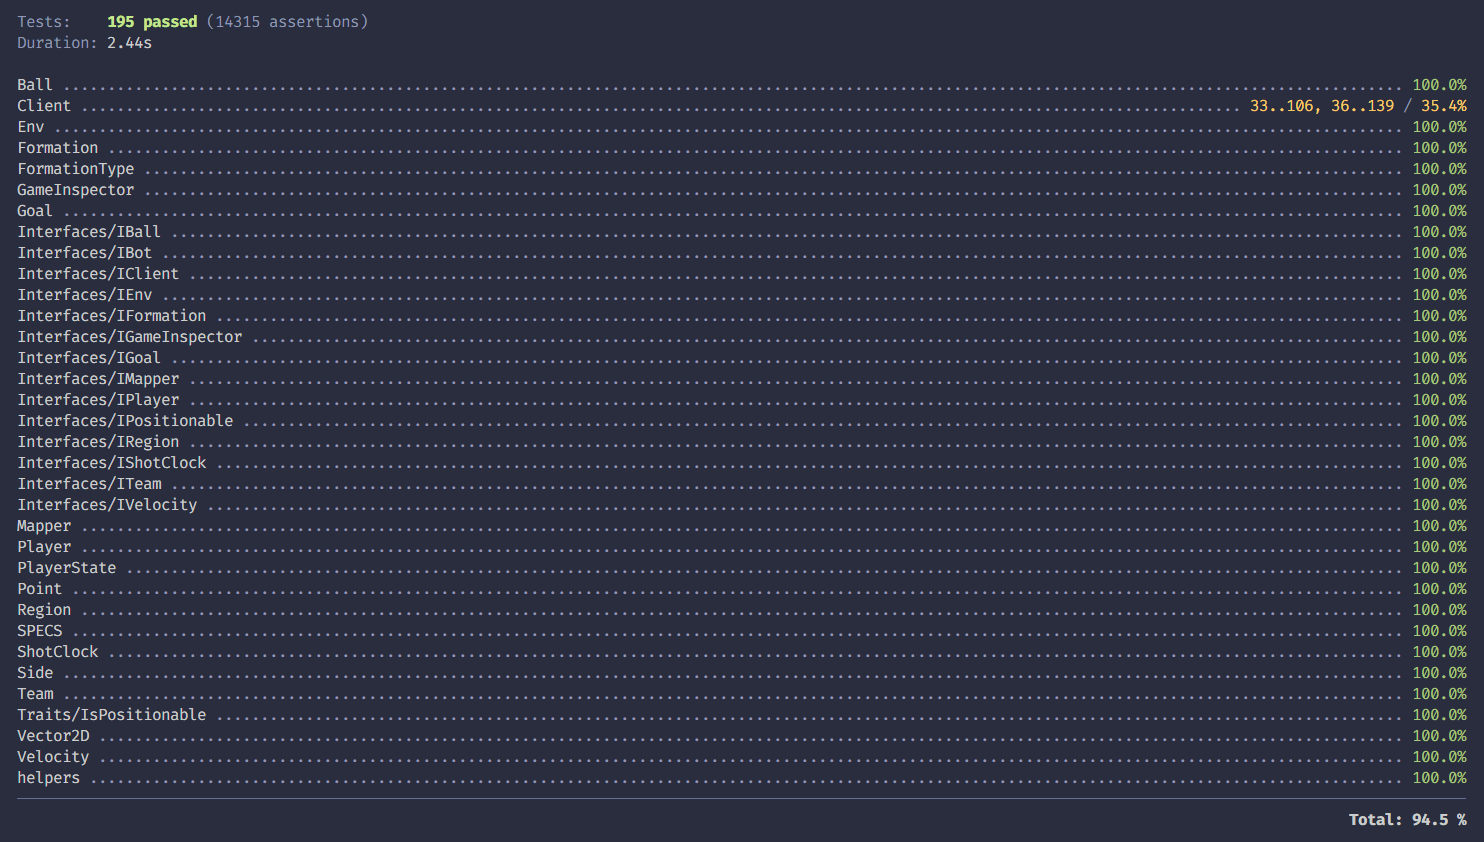The height and width of the screenshot is (842, 1484).
Task: Click 'Interfaces/IEnv' row name
Action: tap(85, 295)
